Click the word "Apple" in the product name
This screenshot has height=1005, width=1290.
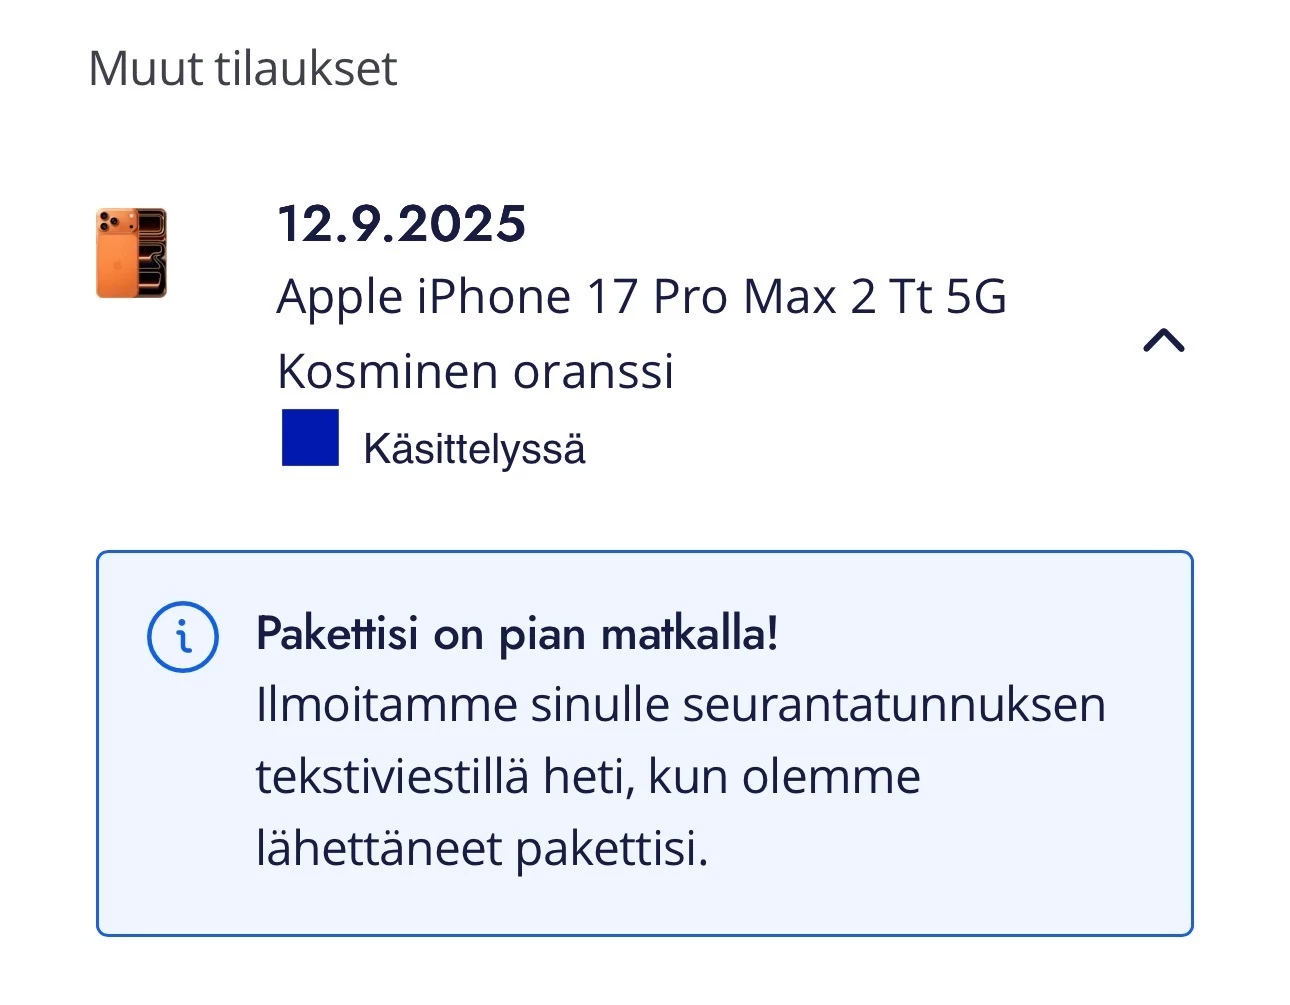[340, 297]
